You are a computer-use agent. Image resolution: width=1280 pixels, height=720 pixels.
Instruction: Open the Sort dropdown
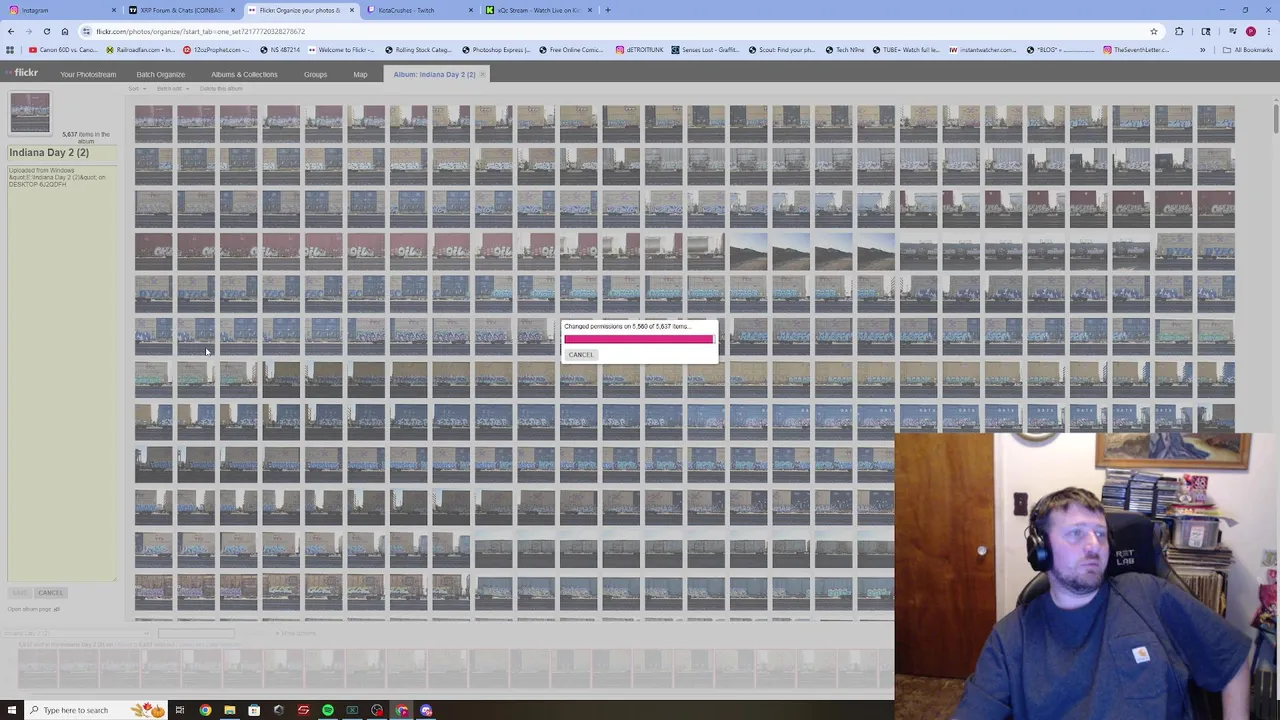click(x=135, y=89)
